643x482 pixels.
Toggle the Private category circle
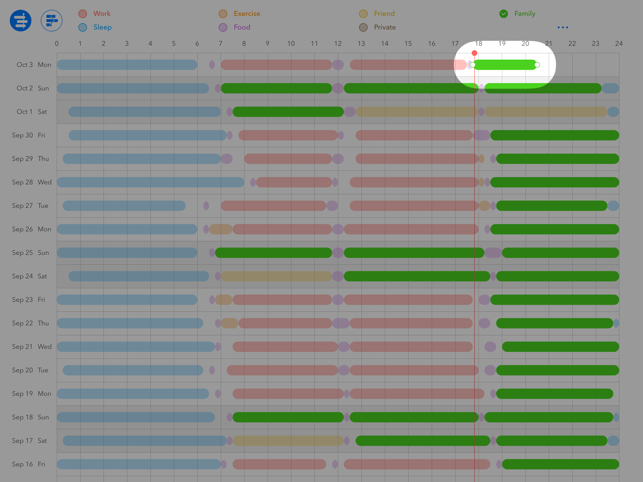pyautogui.click(x=364, y=28)
